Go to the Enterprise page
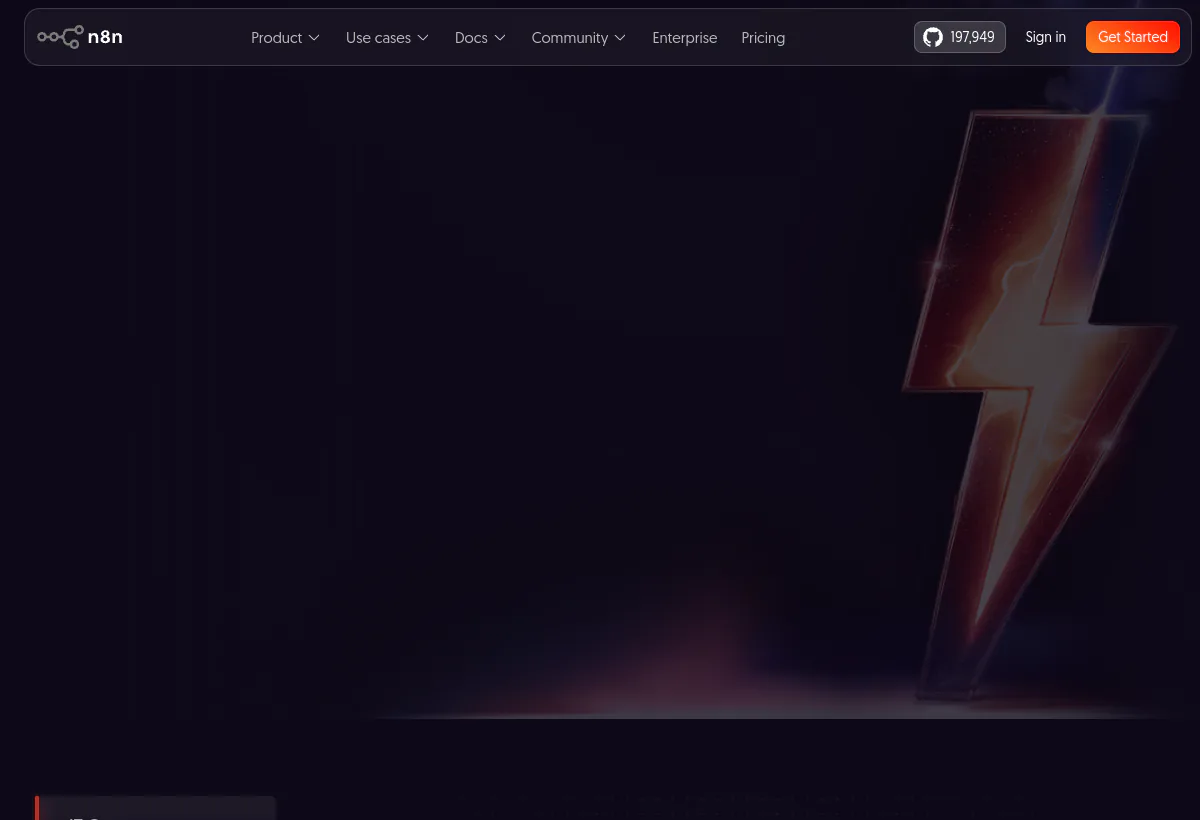 pos(685,37)
